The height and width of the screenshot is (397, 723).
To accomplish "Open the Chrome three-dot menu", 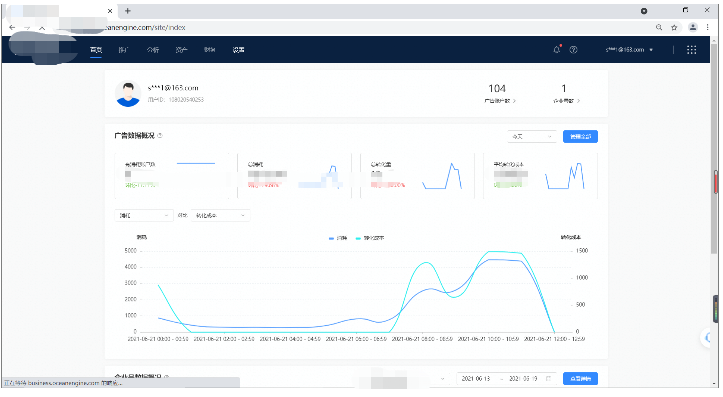I will coord(707,28).
